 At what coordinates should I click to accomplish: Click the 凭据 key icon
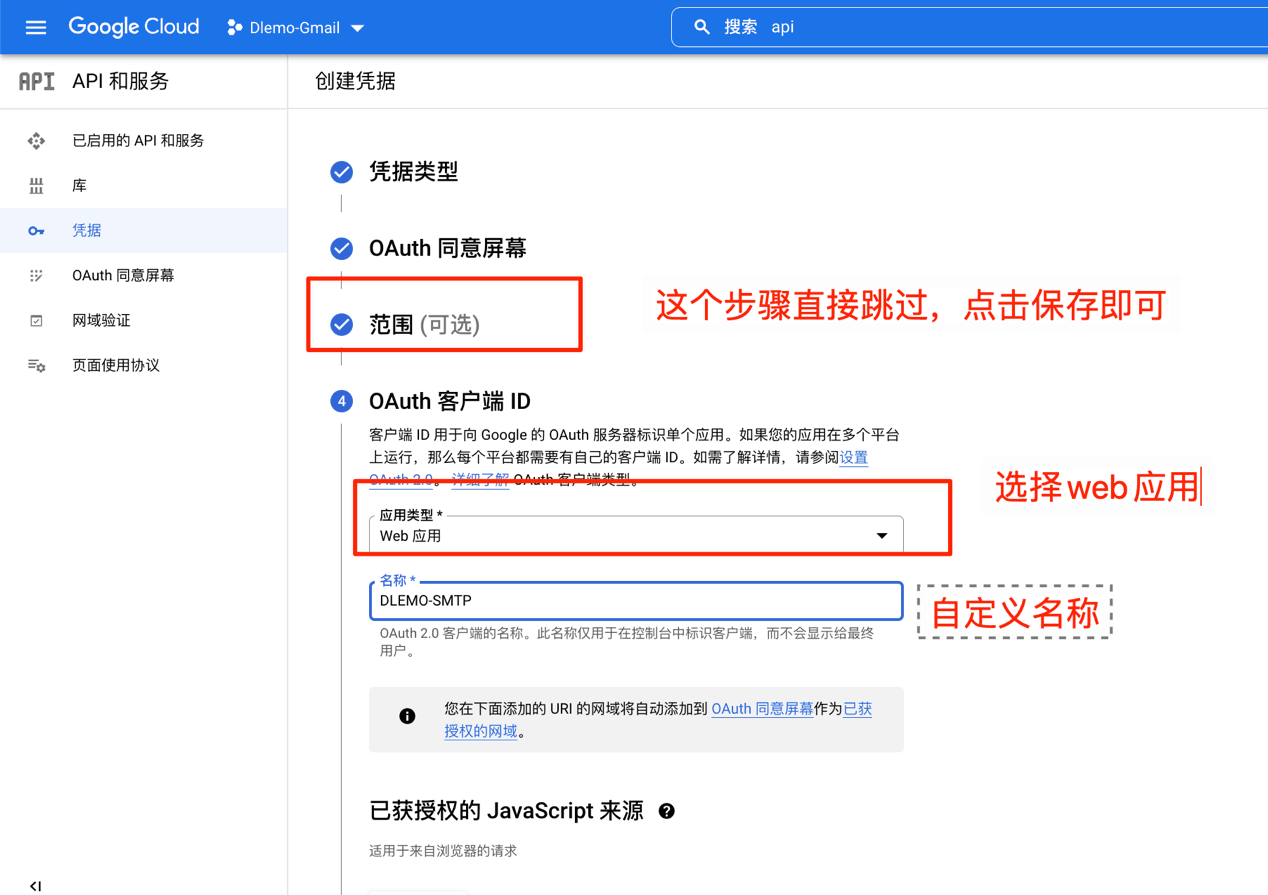click(36, 231)
